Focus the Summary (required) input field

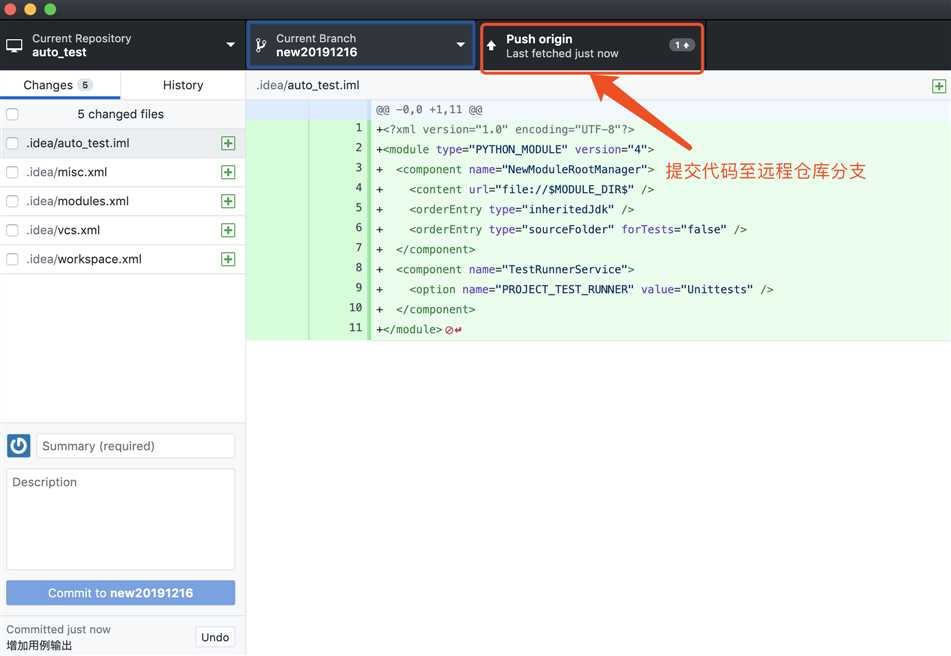(135, 446)
